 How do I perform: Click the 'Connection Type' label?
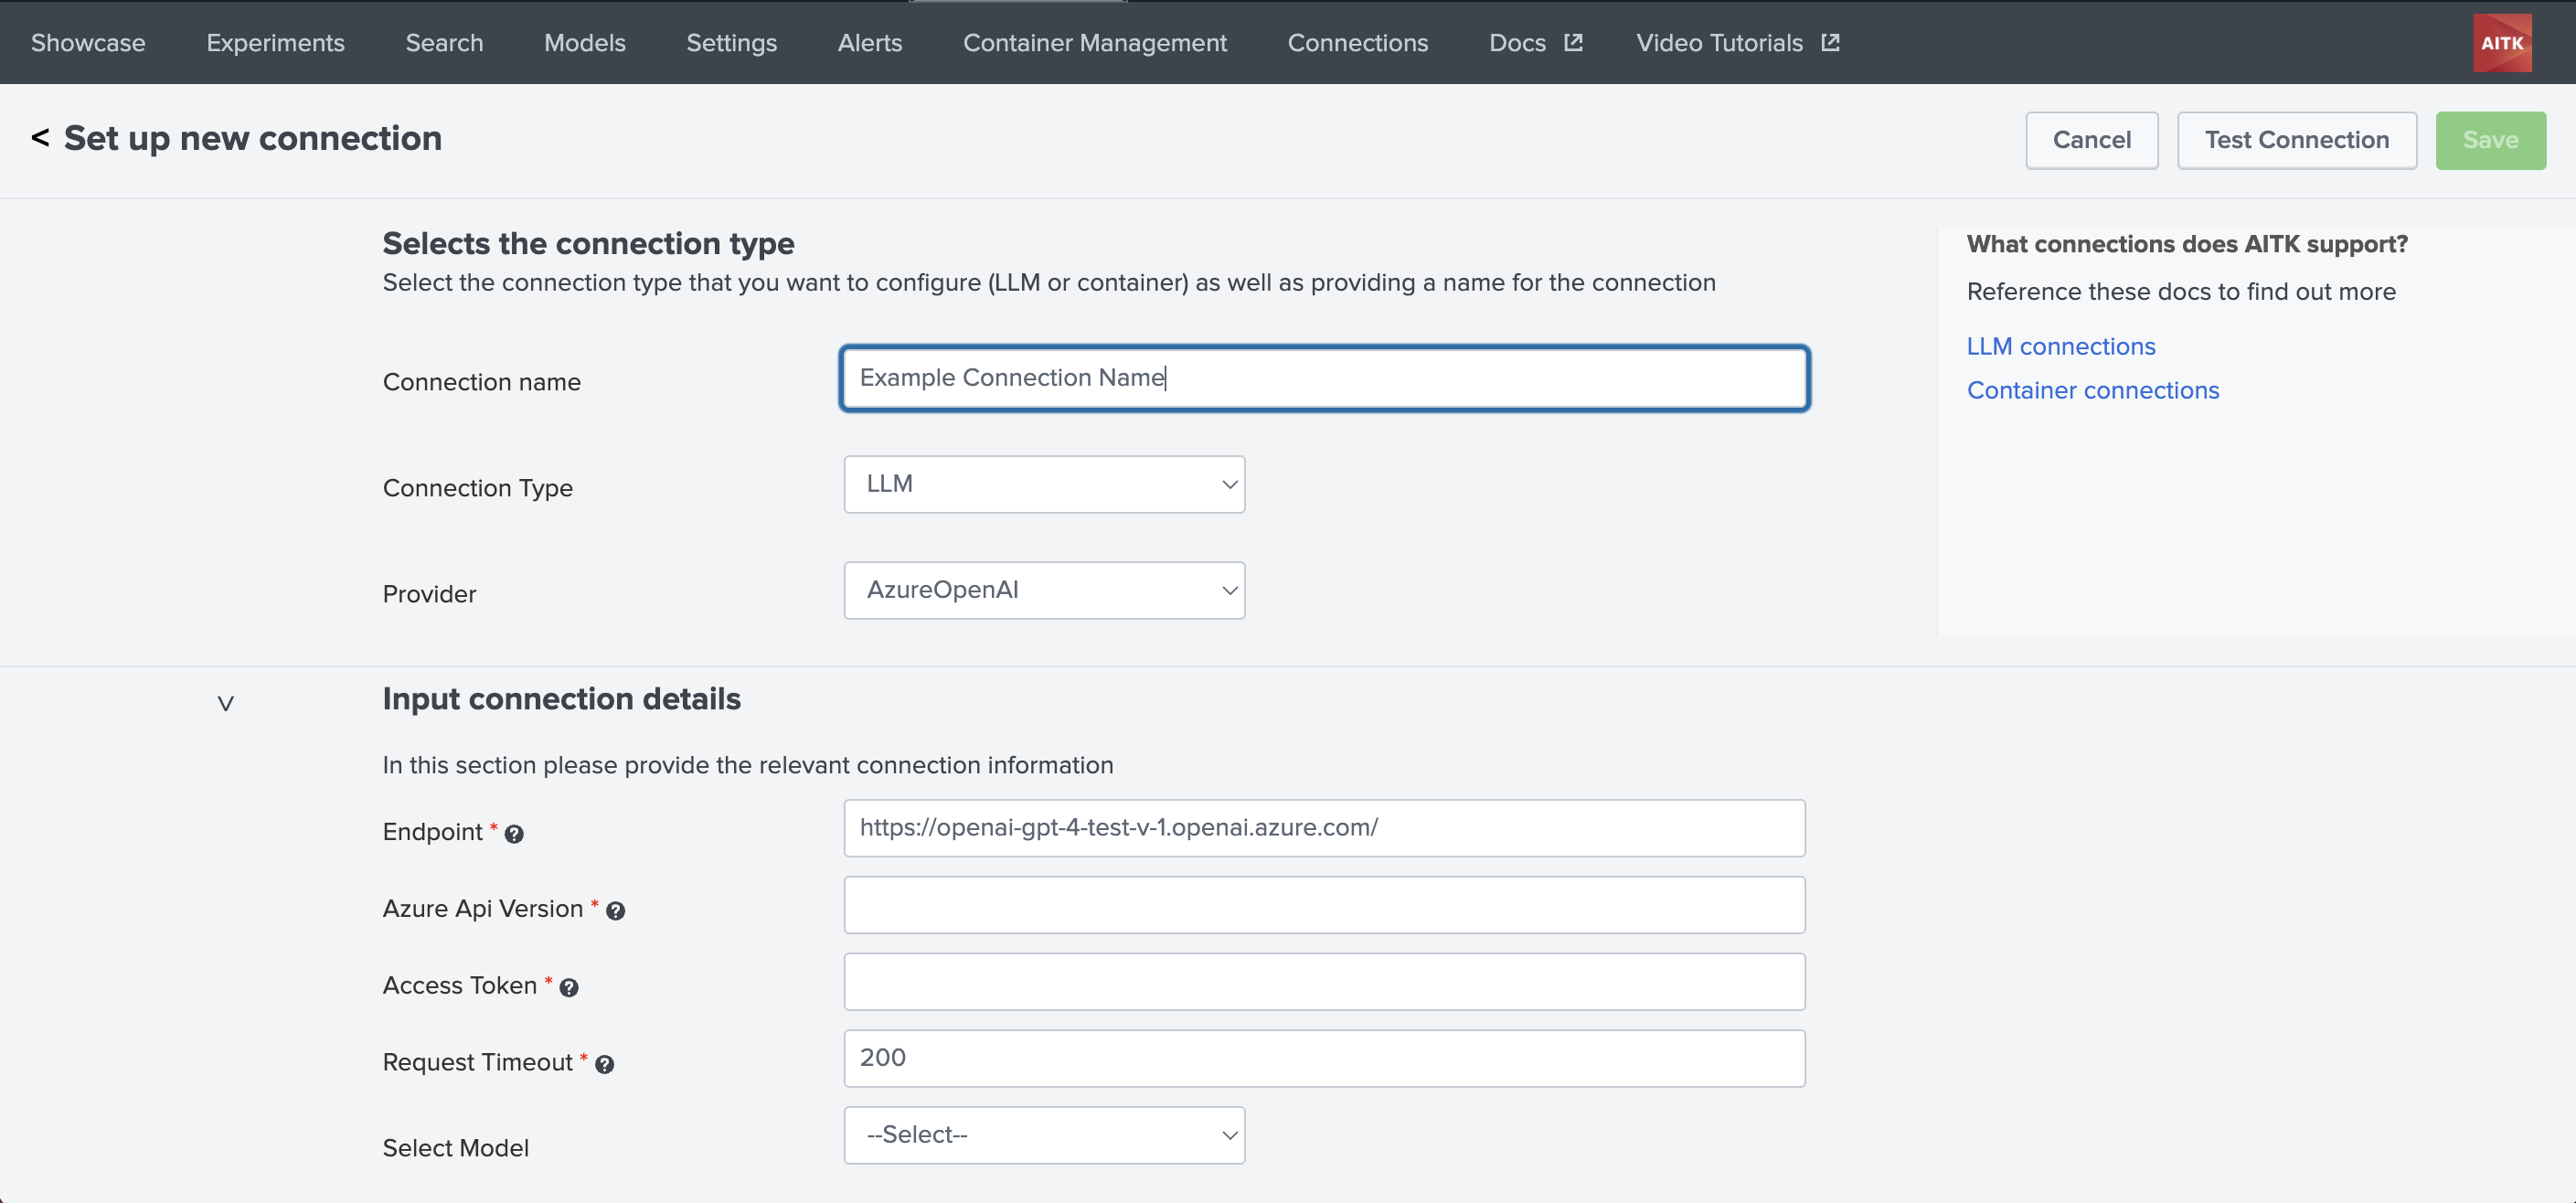pyautogui.click(x=477, y=488)
